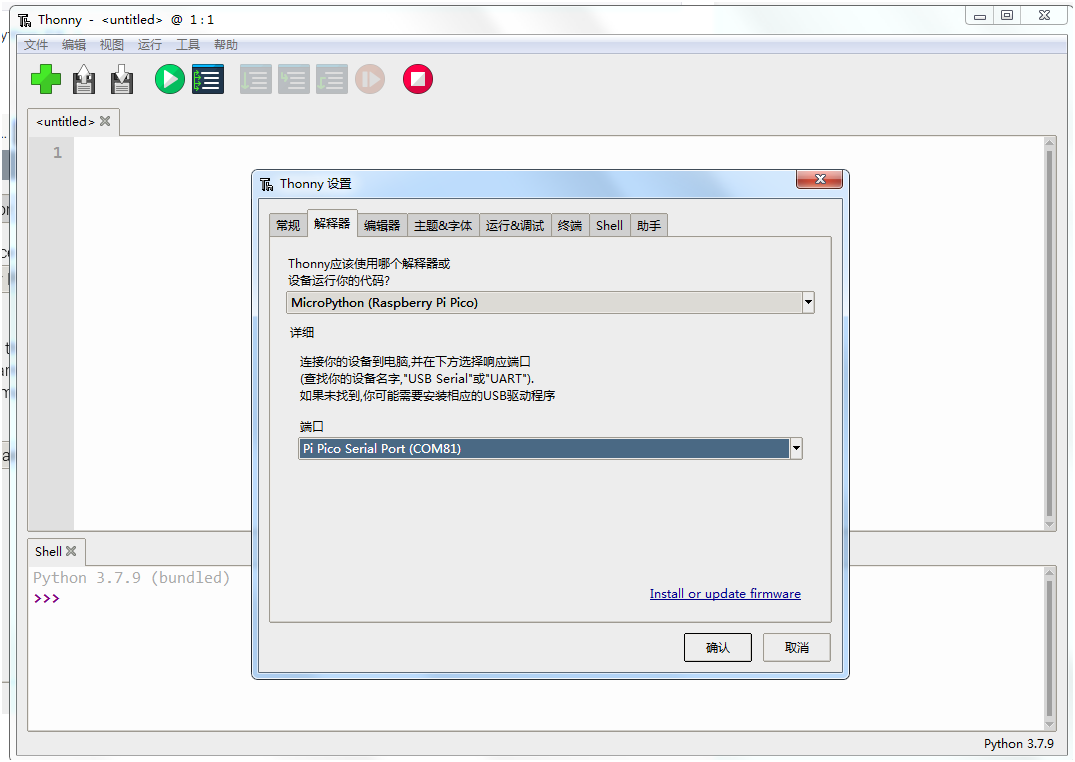
Task: Close the Shell panel tab
Action: (x=71, y=551)
